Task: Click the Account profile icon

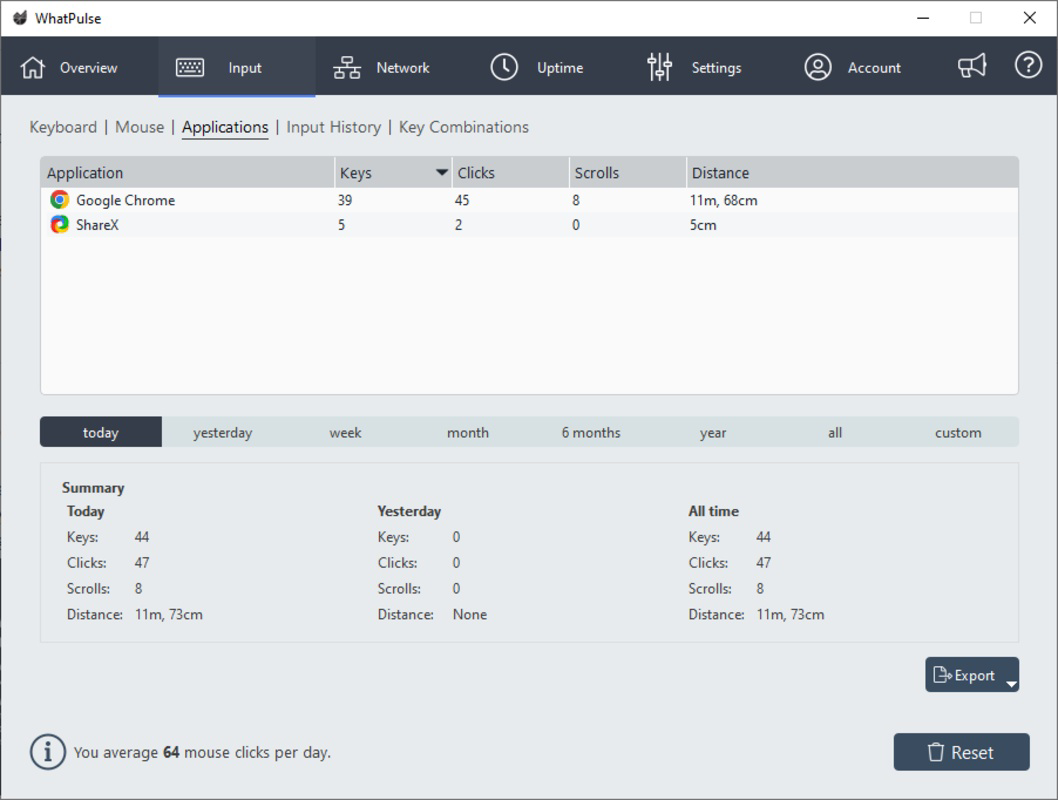Action: tap(818, 67)
